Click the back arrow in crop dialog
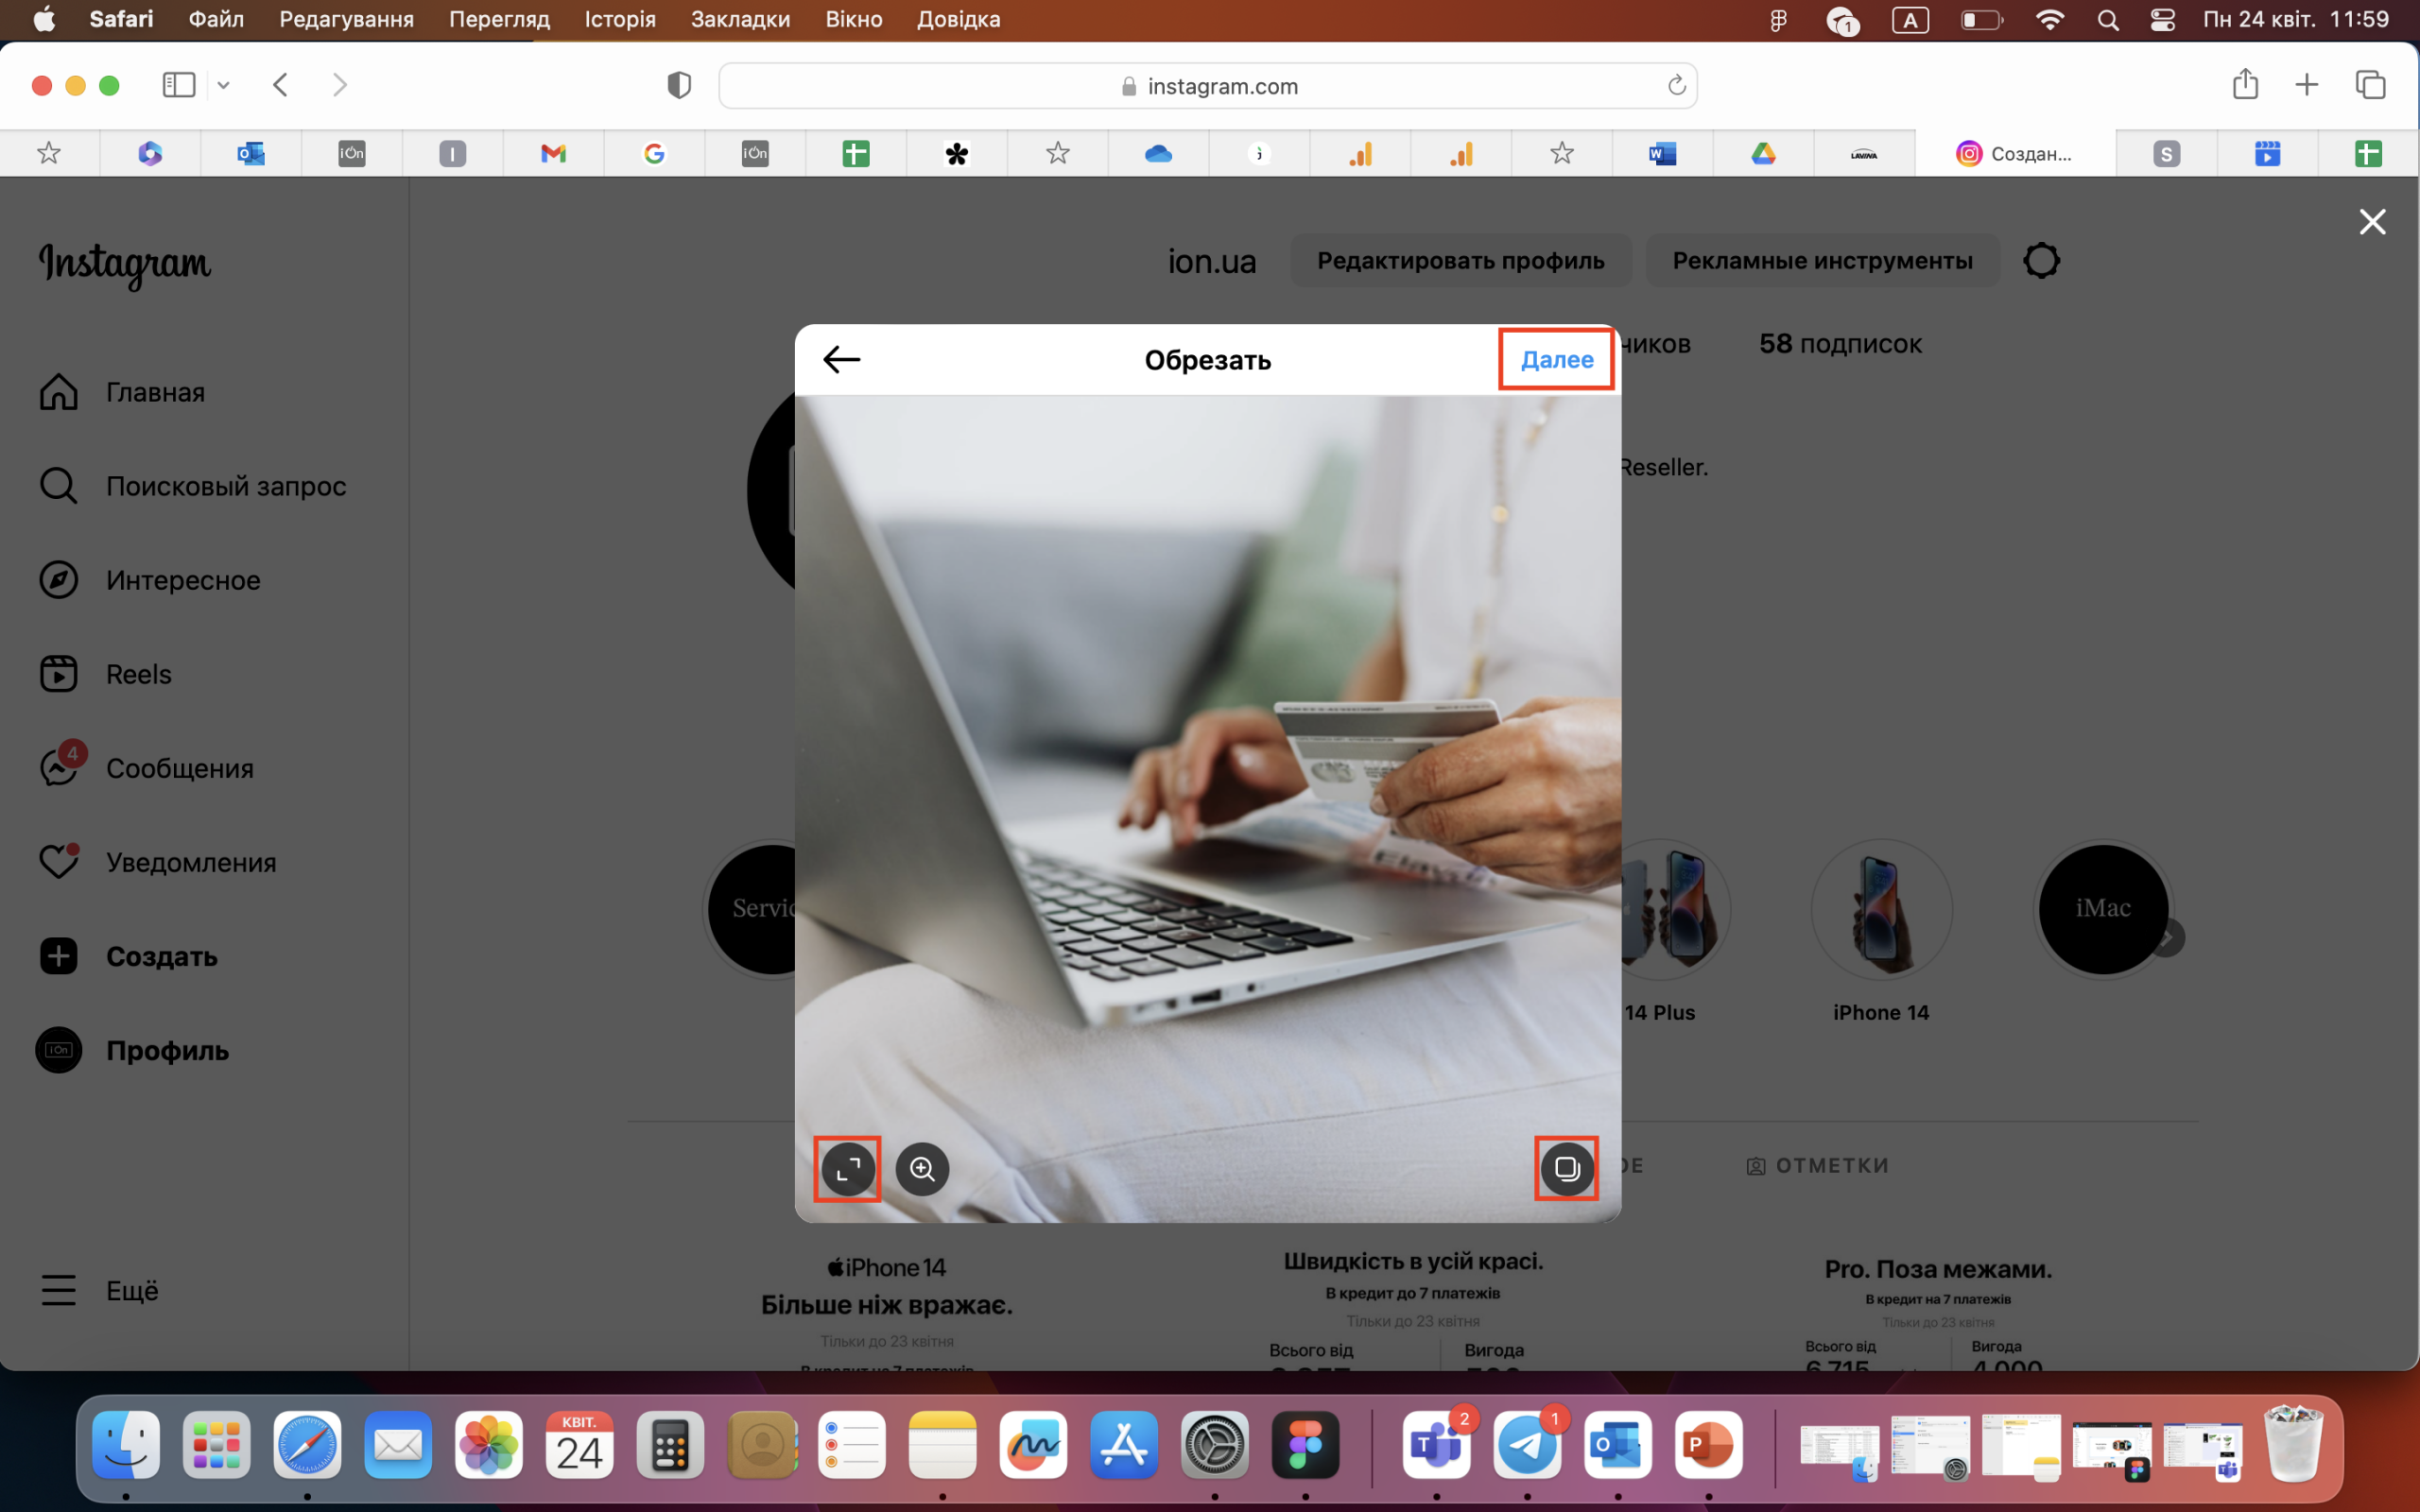Viewport: 2420px width, 1512px height. click(841, 359)
